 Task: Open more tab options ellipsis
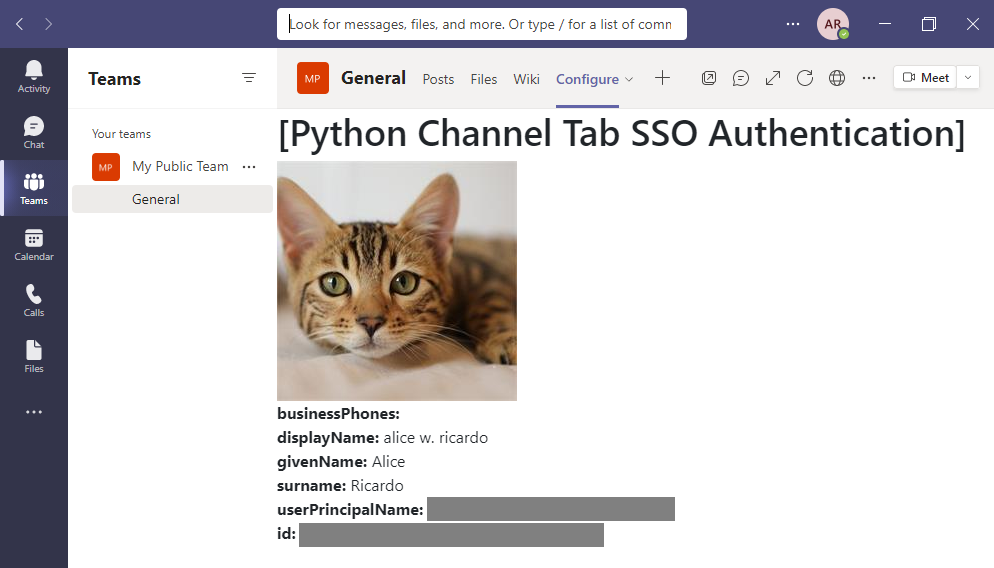869,78
